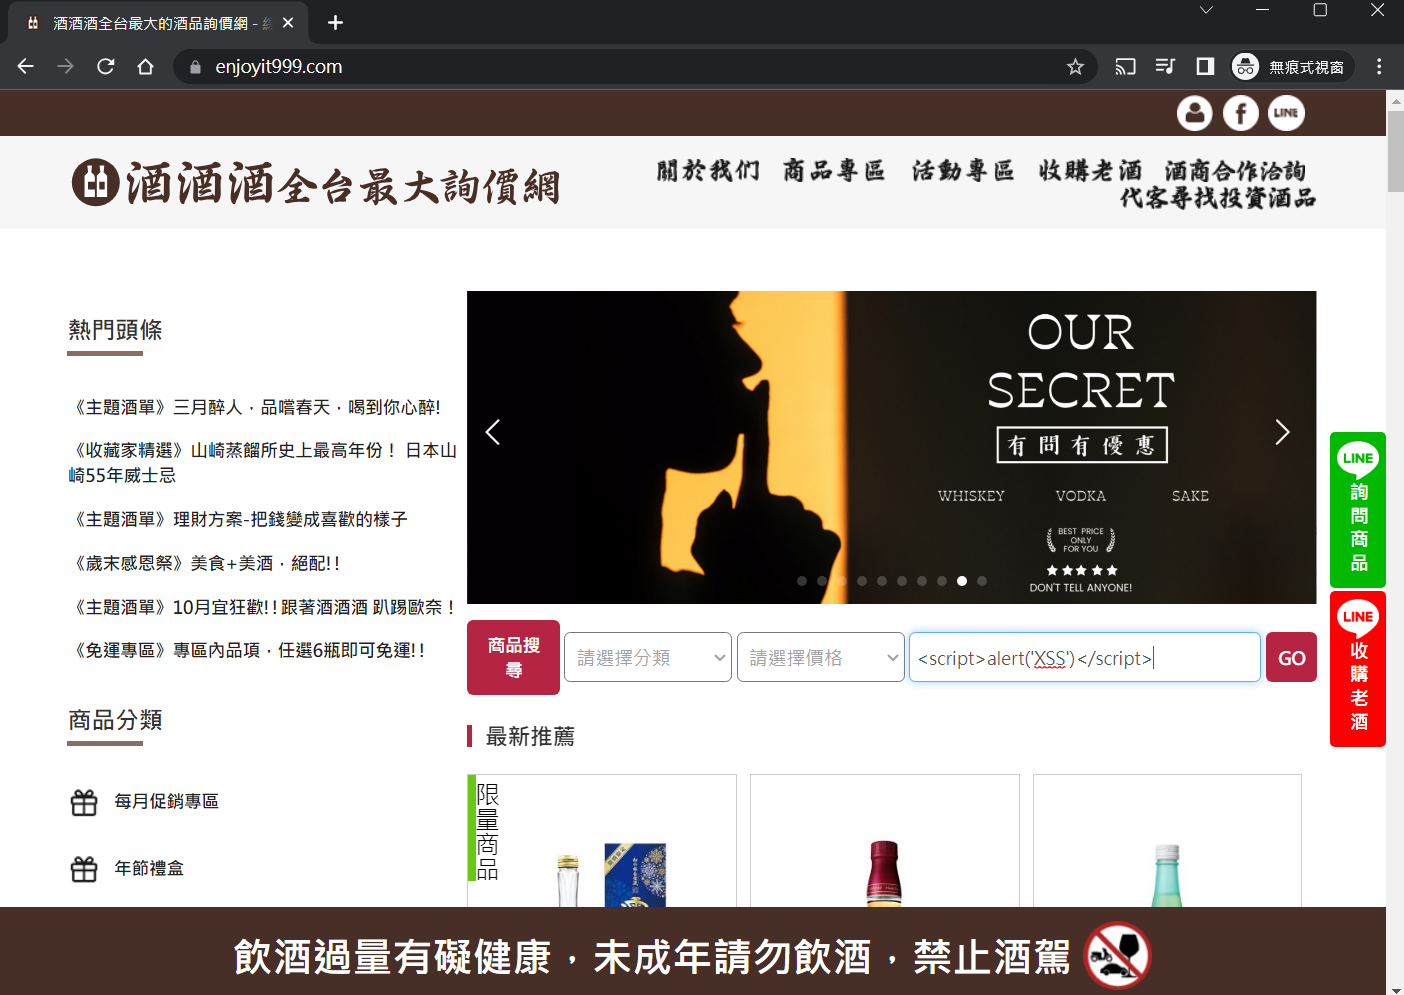Reload the current page
1404x995 pixels.
[x=106, y=66]
